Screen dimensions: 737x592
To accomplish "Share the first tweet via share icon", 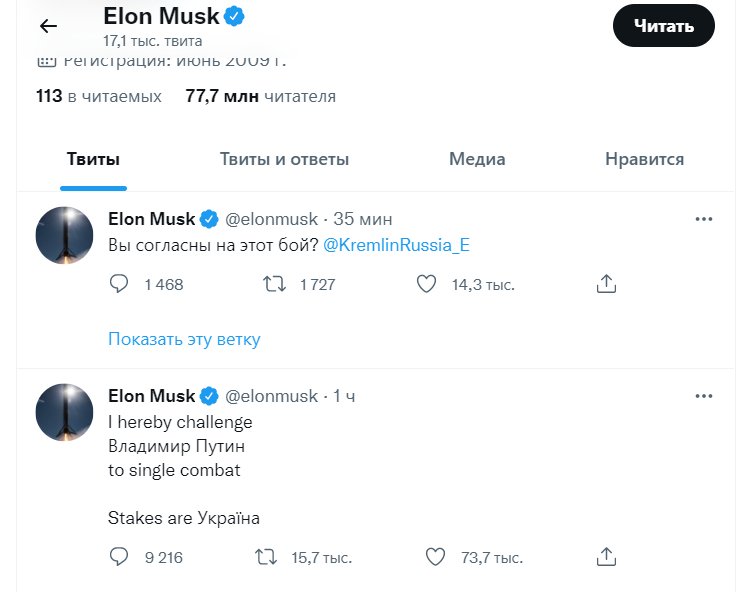I will click(605, 284).
